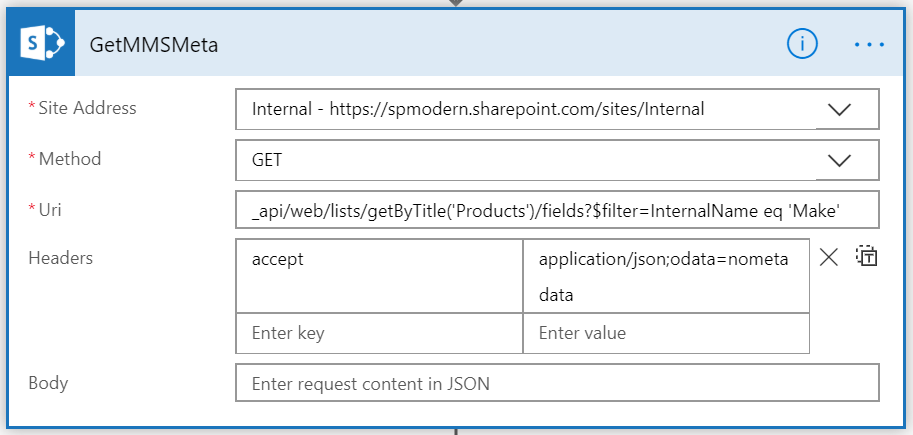Image resolution: width=913 pixels, height=435 pixels.
Task: Open the info icon on GetMMSMeta
Action: pos(802,44)
